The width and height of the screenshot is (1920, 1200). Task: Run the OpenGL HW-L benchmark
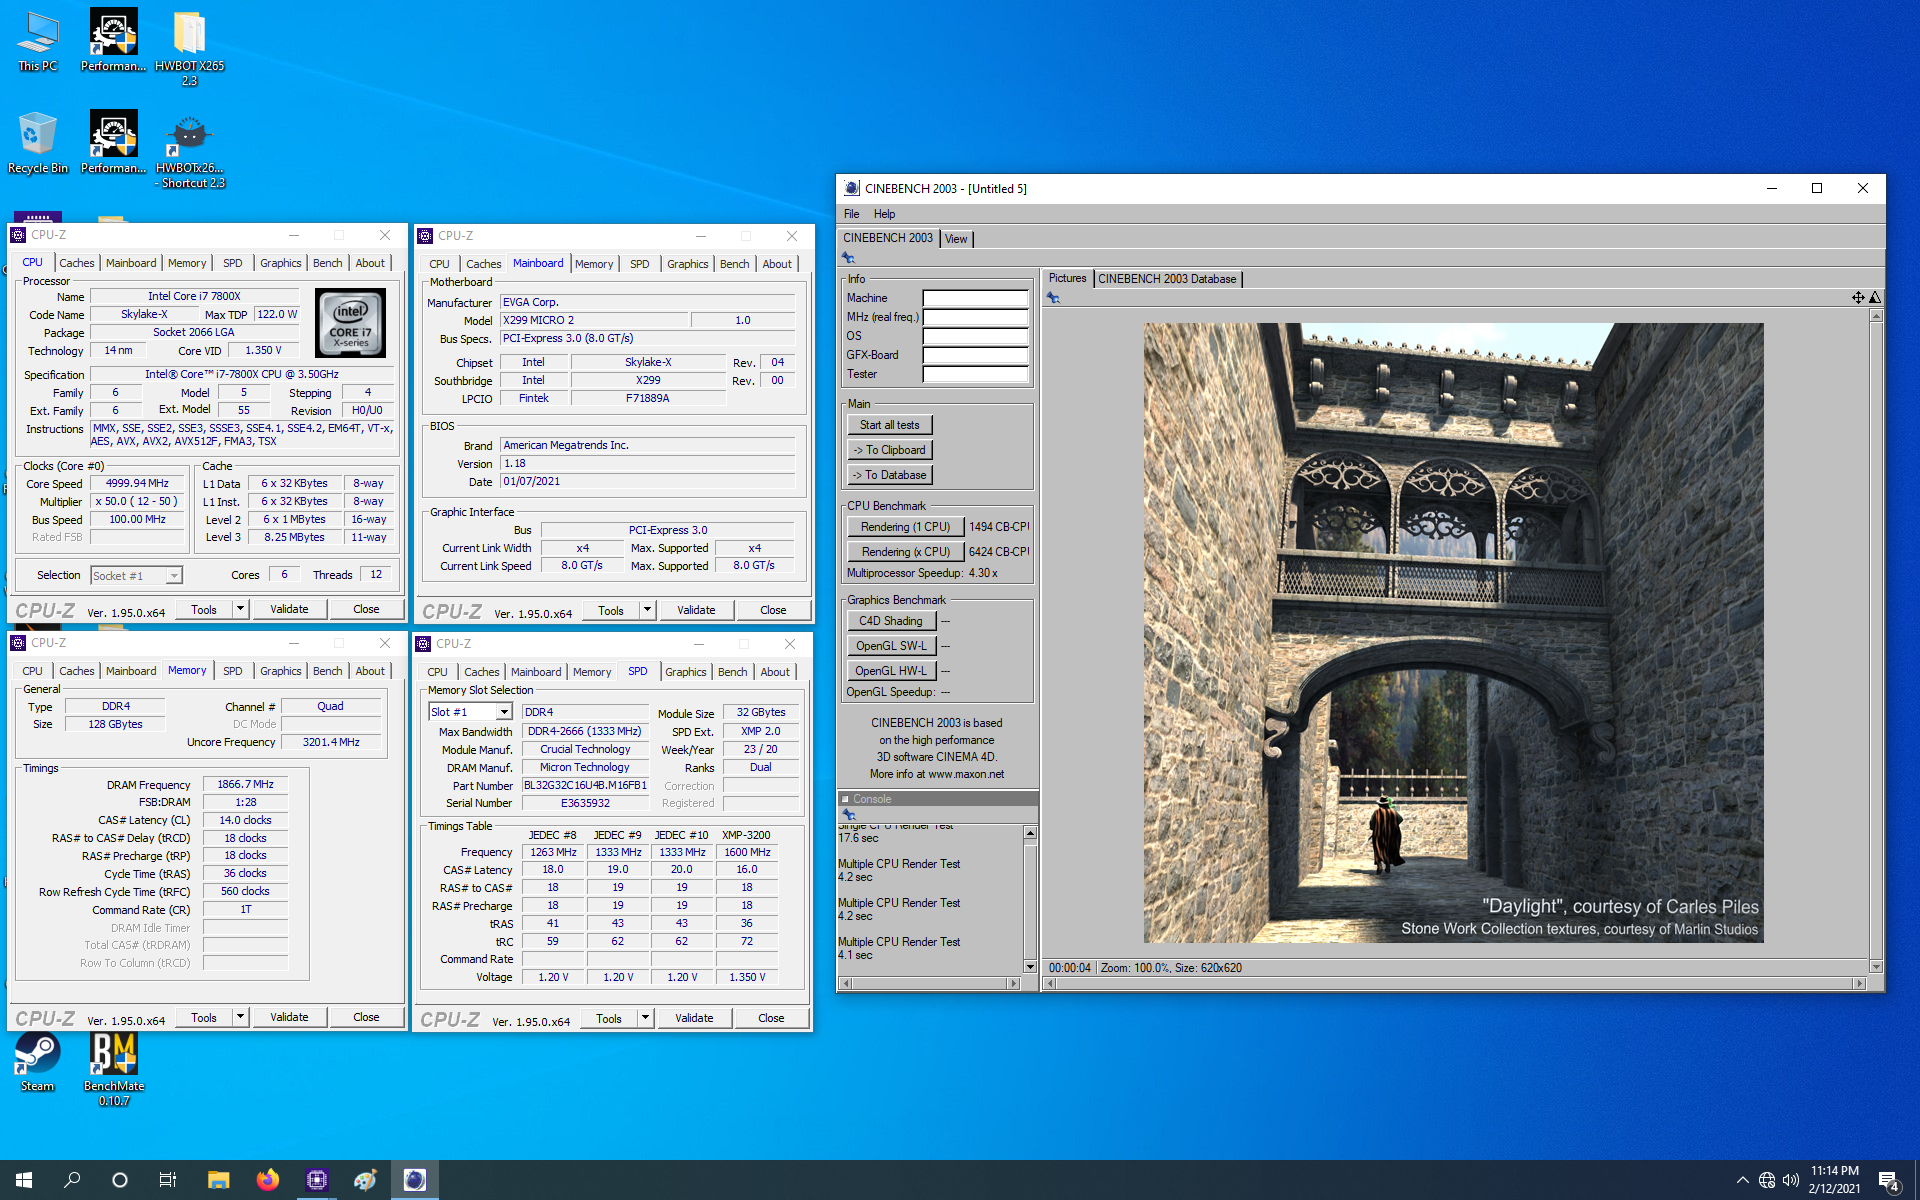(891, 671)
